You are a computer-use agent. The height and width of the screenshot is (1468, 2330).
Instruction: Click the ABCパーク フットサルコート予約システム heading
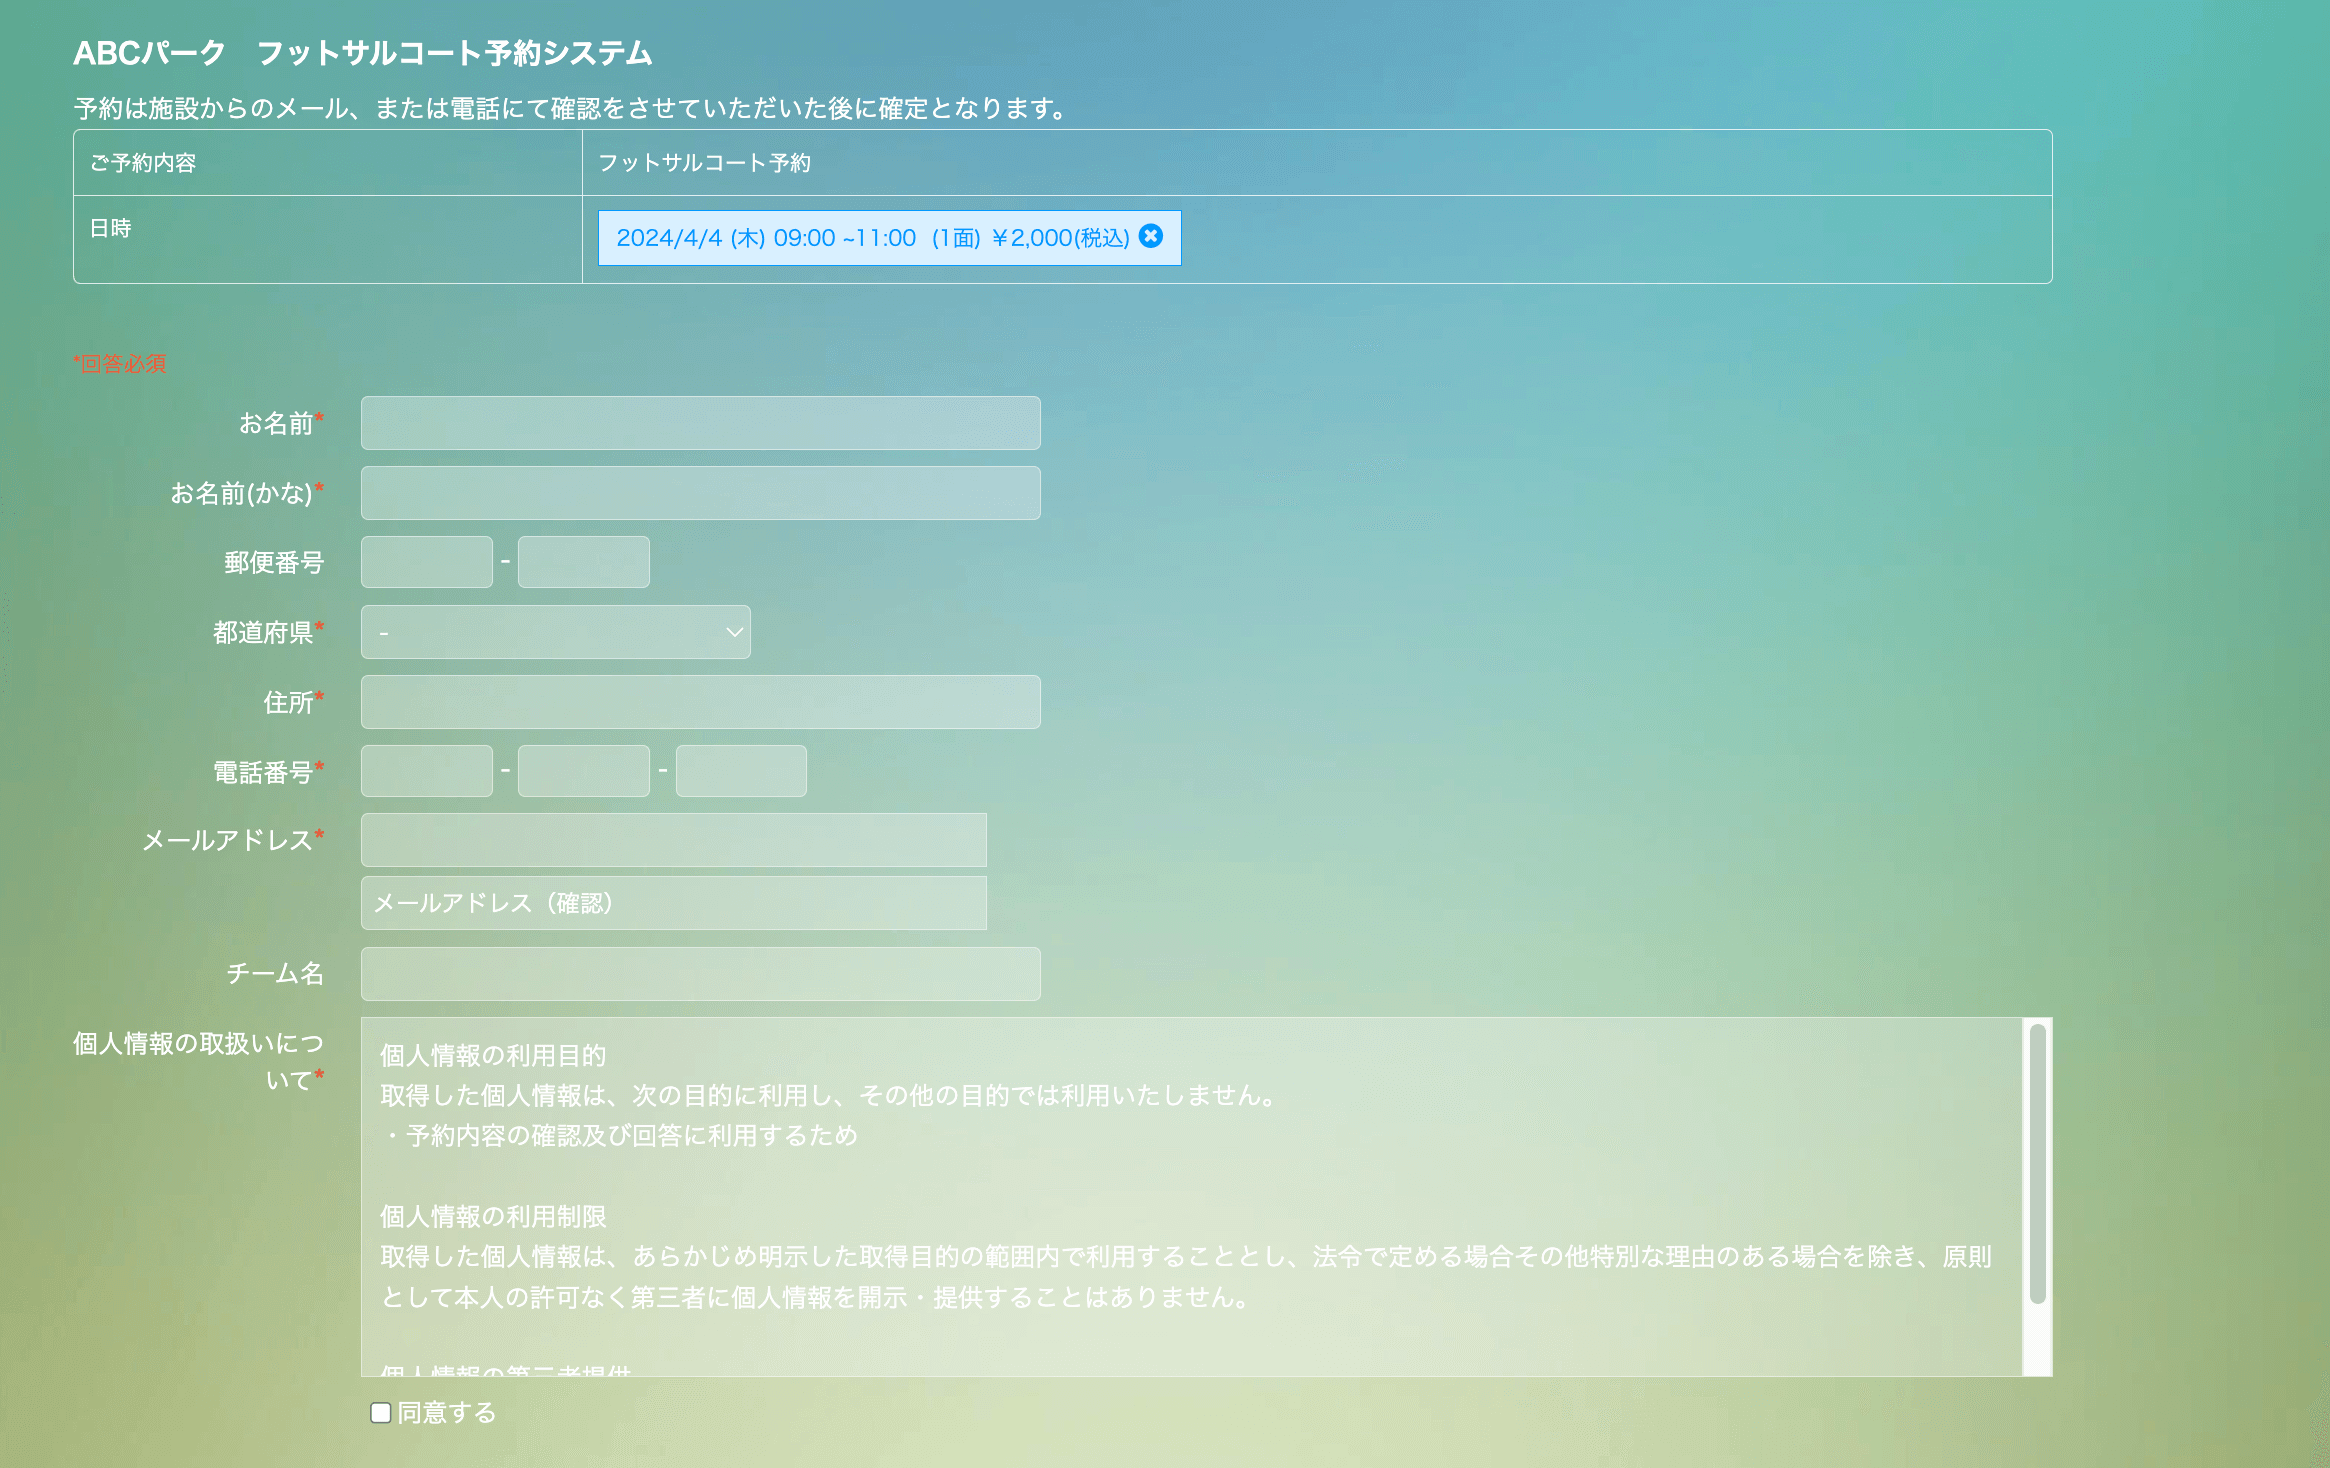pos(362,53)
